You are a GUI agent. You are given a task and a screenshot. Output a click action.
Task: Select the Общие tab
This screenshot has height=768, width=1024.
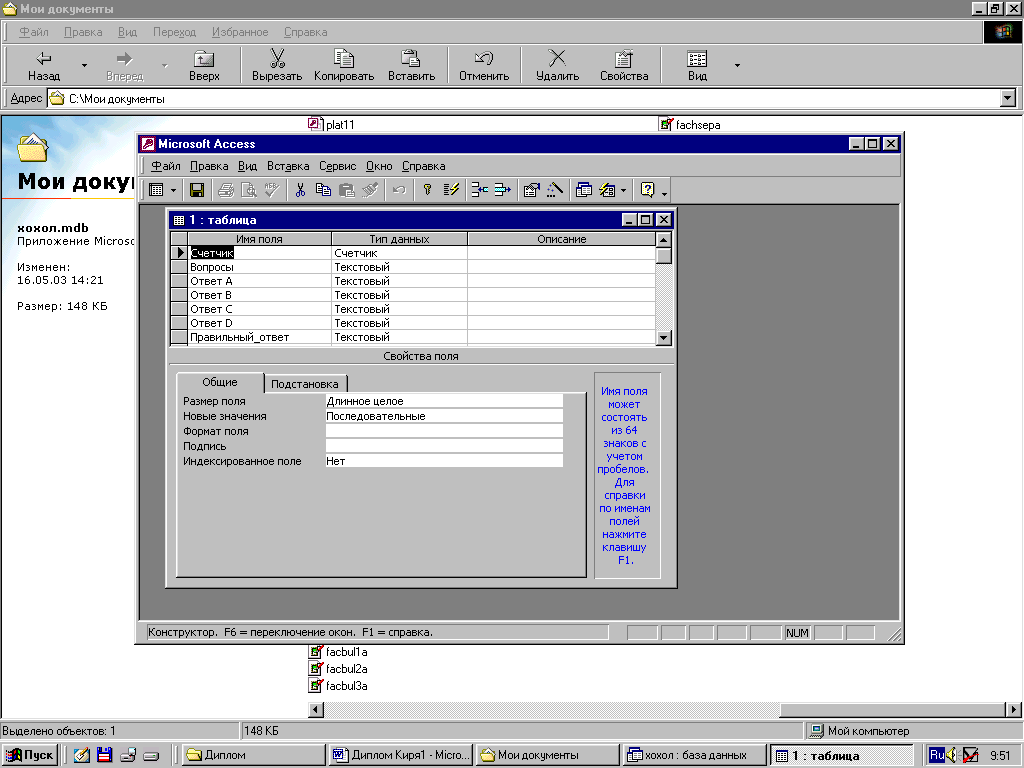point(220,382)
